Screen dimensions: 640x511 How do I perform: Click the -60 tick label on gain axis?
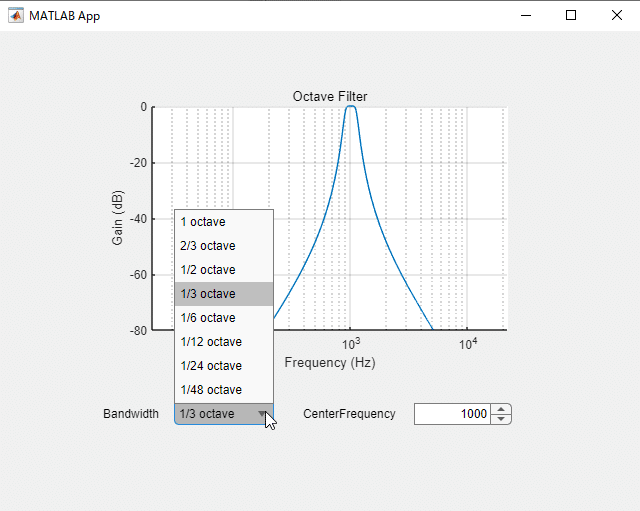(x=138, y=275)
